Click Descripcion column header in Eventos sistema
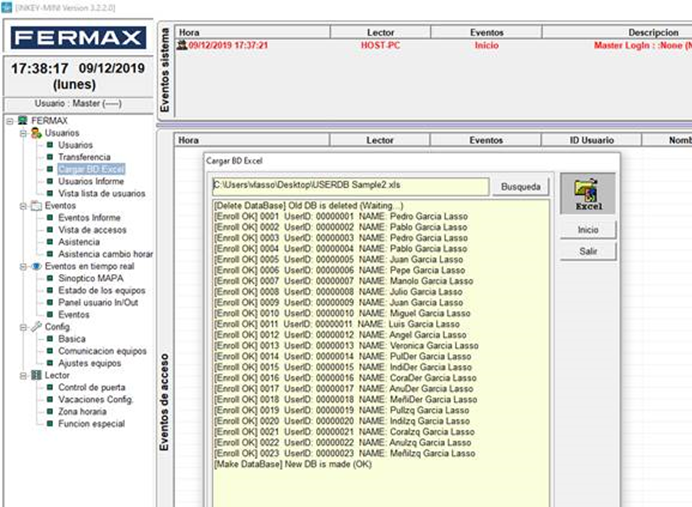 coord(618,32)
